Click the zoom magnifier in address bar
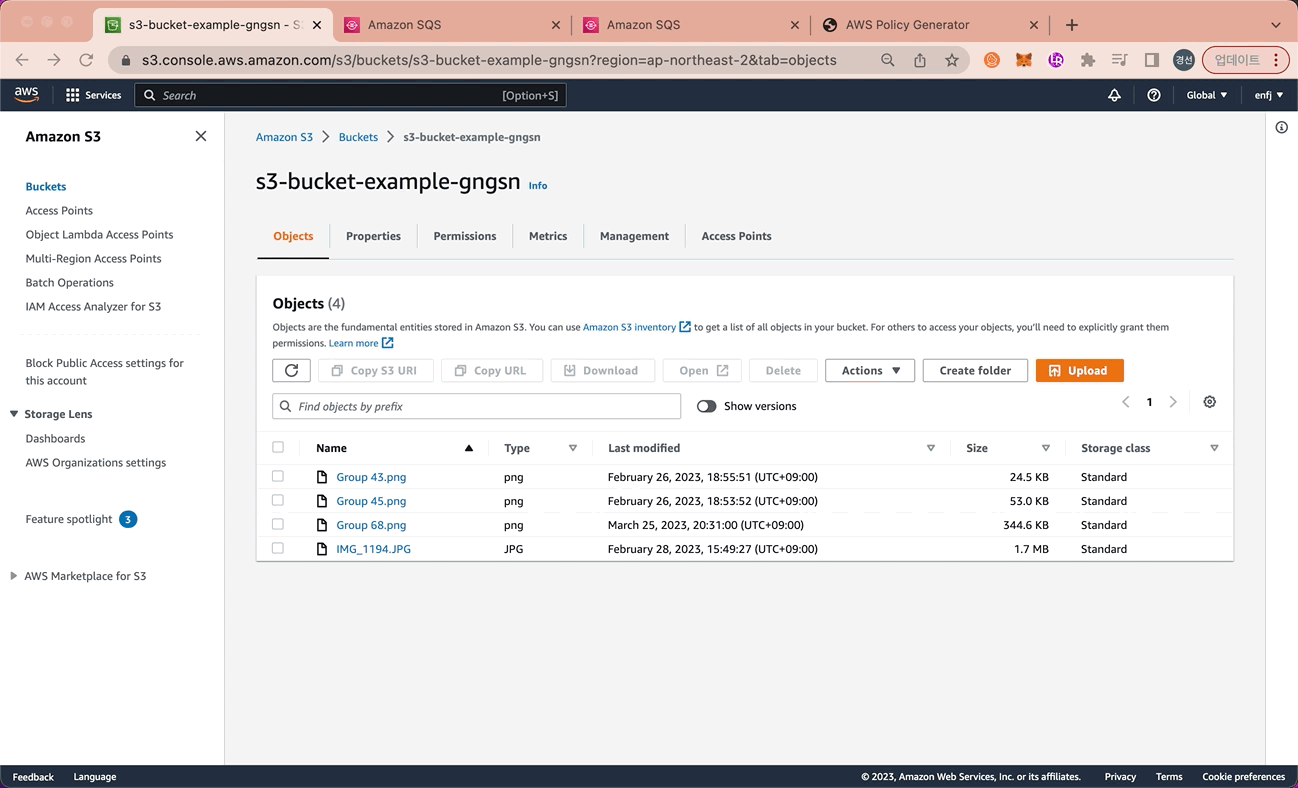Screen dimensions: 1298x788 [888, 60]
